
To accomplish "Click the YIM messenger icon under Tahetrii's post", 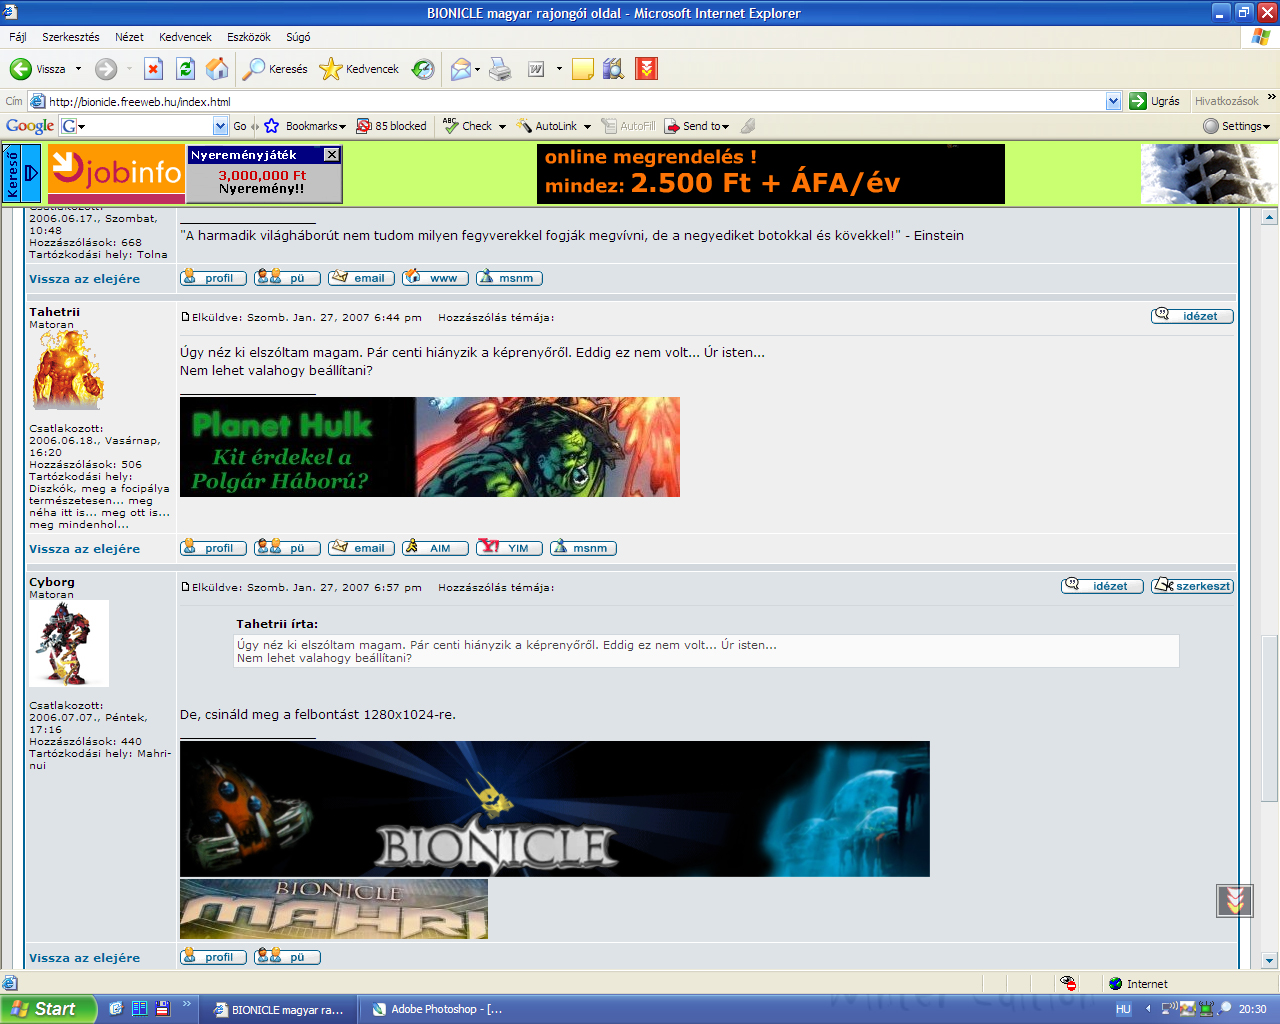I will 509,547.
